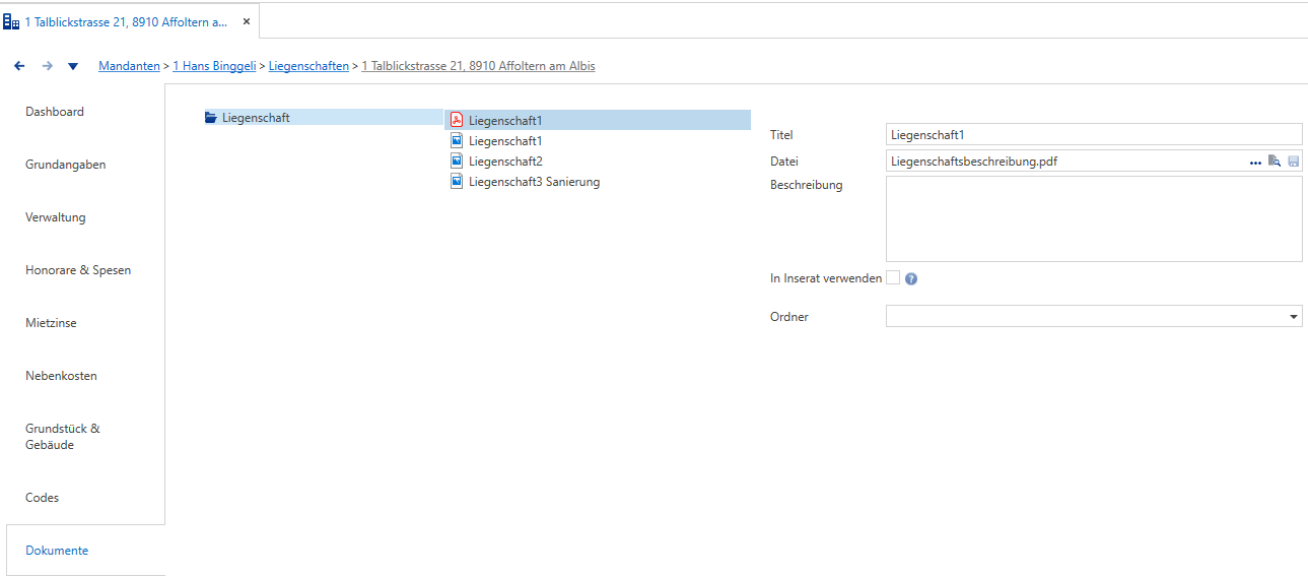Screen dimensions: 1308x576
Task: Go forward with the right arrow
Action: click(46, 66)
